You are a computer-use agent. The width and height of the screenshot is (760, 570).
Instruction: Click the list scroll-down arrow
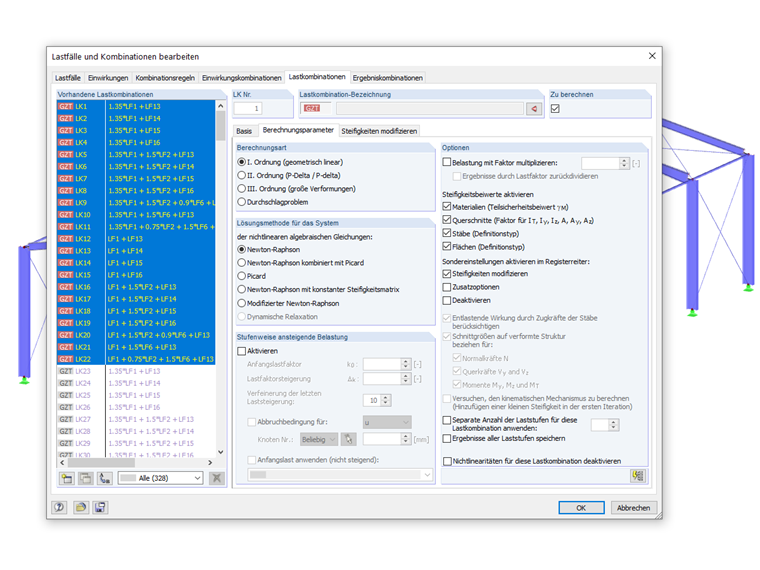pos(221,452)
